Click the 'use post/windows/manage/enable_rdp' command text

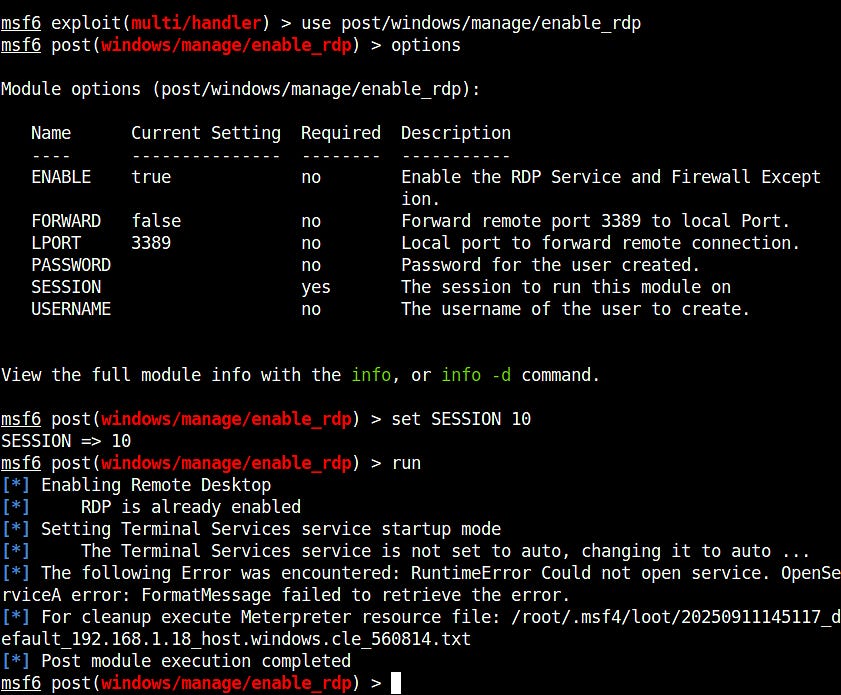click(471, 23)
